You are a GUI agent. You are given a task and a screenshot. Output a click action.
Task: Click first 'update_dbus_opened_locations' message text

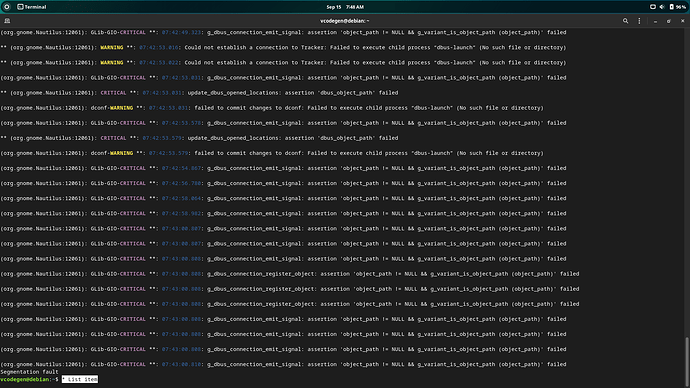(234, 93)
